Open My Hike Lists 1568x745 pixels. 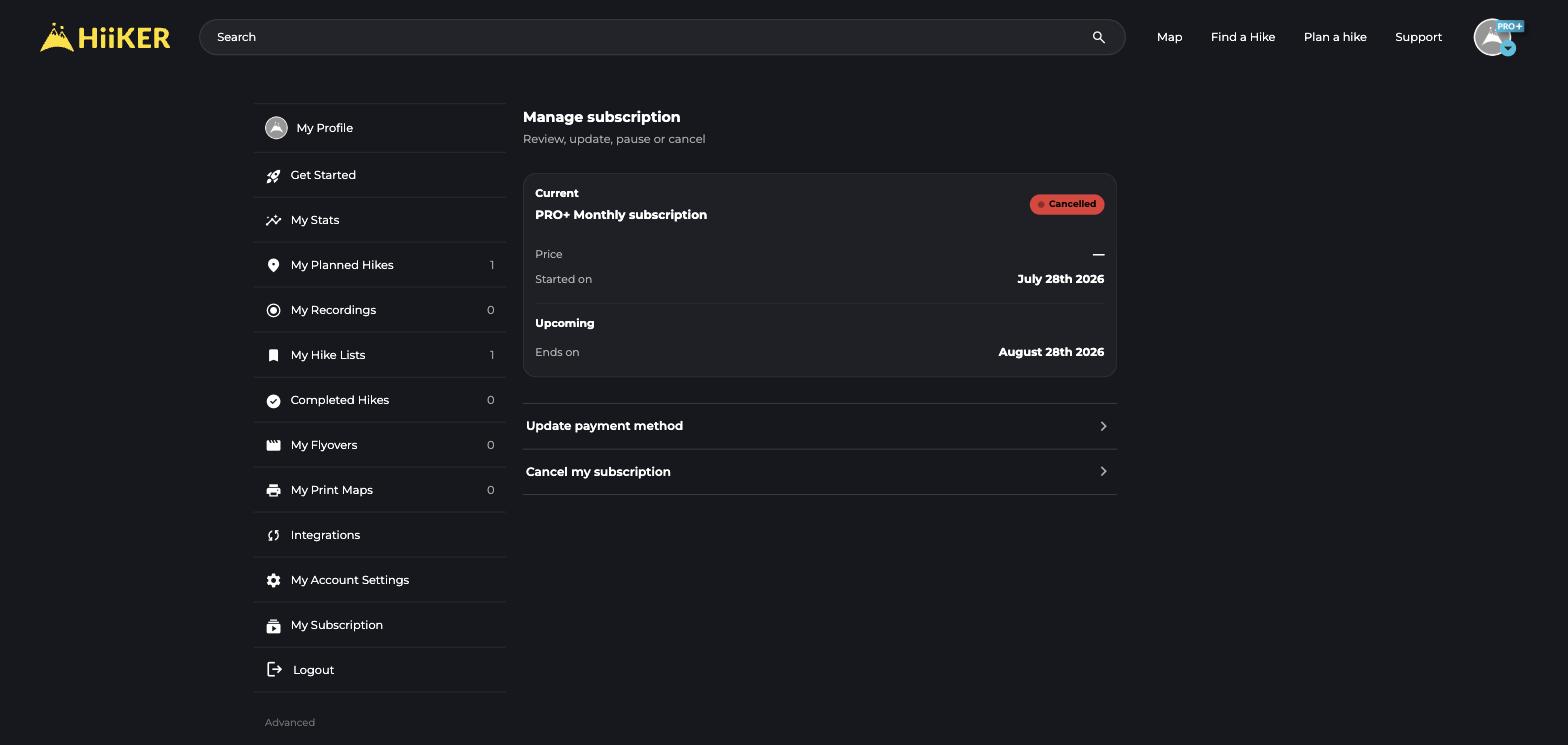(380, 355)
